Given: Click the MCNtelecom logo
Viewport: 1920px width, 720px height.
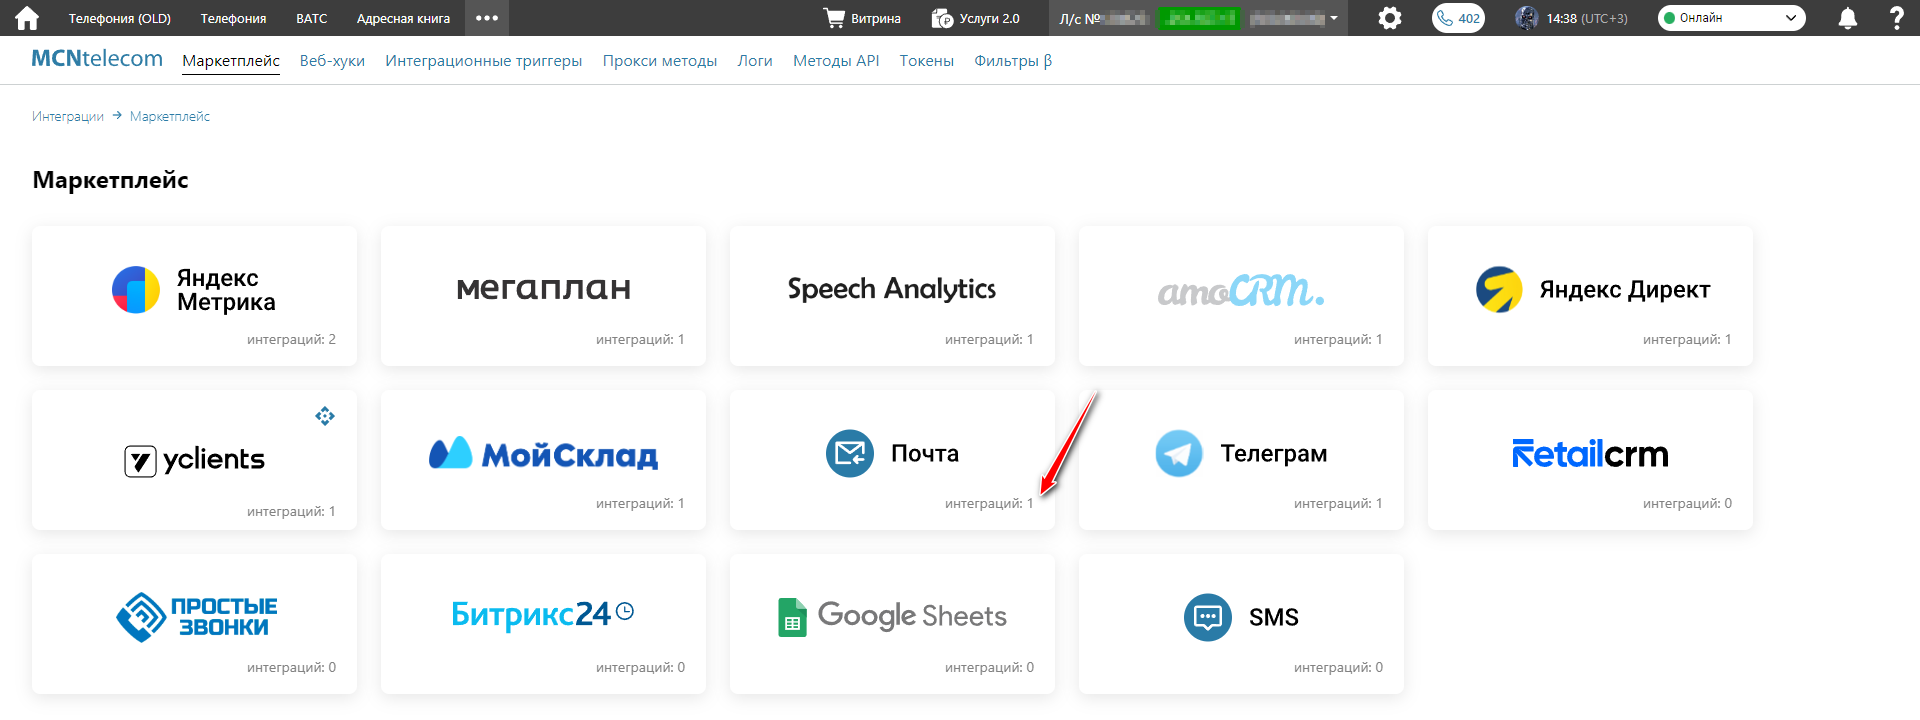Looking at the screenshot, I should (x=97, y=59).
